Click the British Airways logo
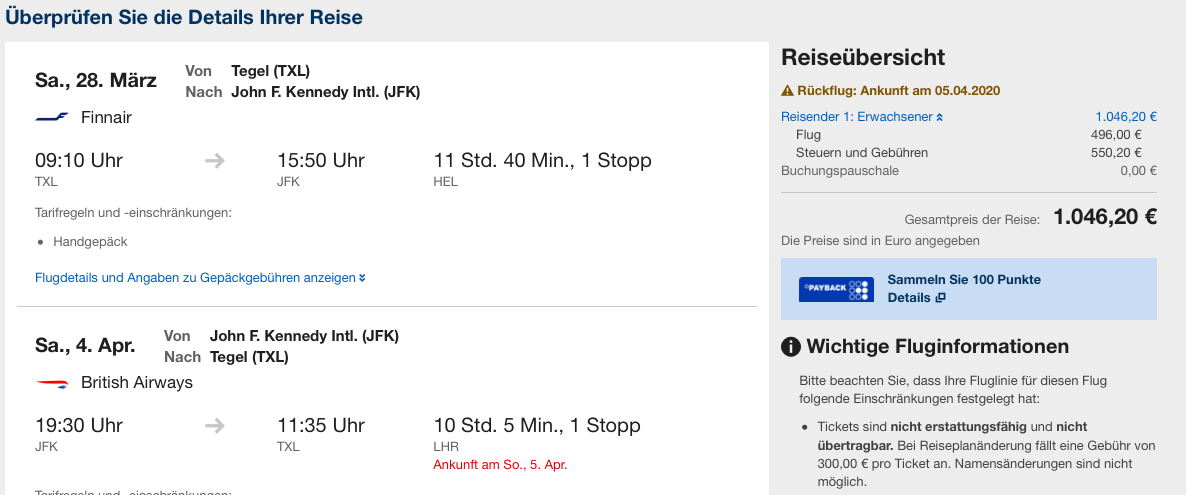 tap(52, 383)
